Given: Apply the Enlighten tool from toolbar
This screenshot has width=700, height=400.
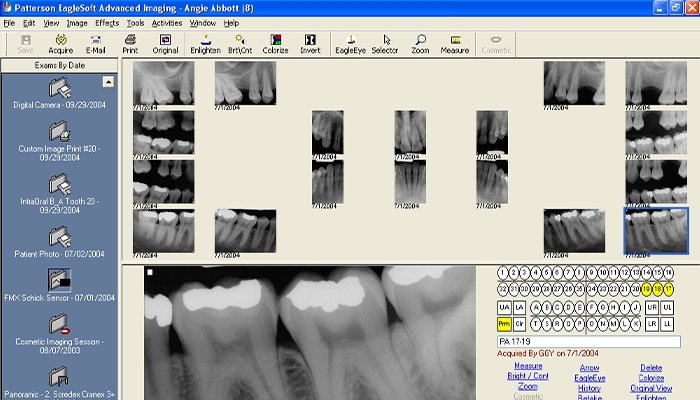Looking at the screenshot, I should point(204,43).
